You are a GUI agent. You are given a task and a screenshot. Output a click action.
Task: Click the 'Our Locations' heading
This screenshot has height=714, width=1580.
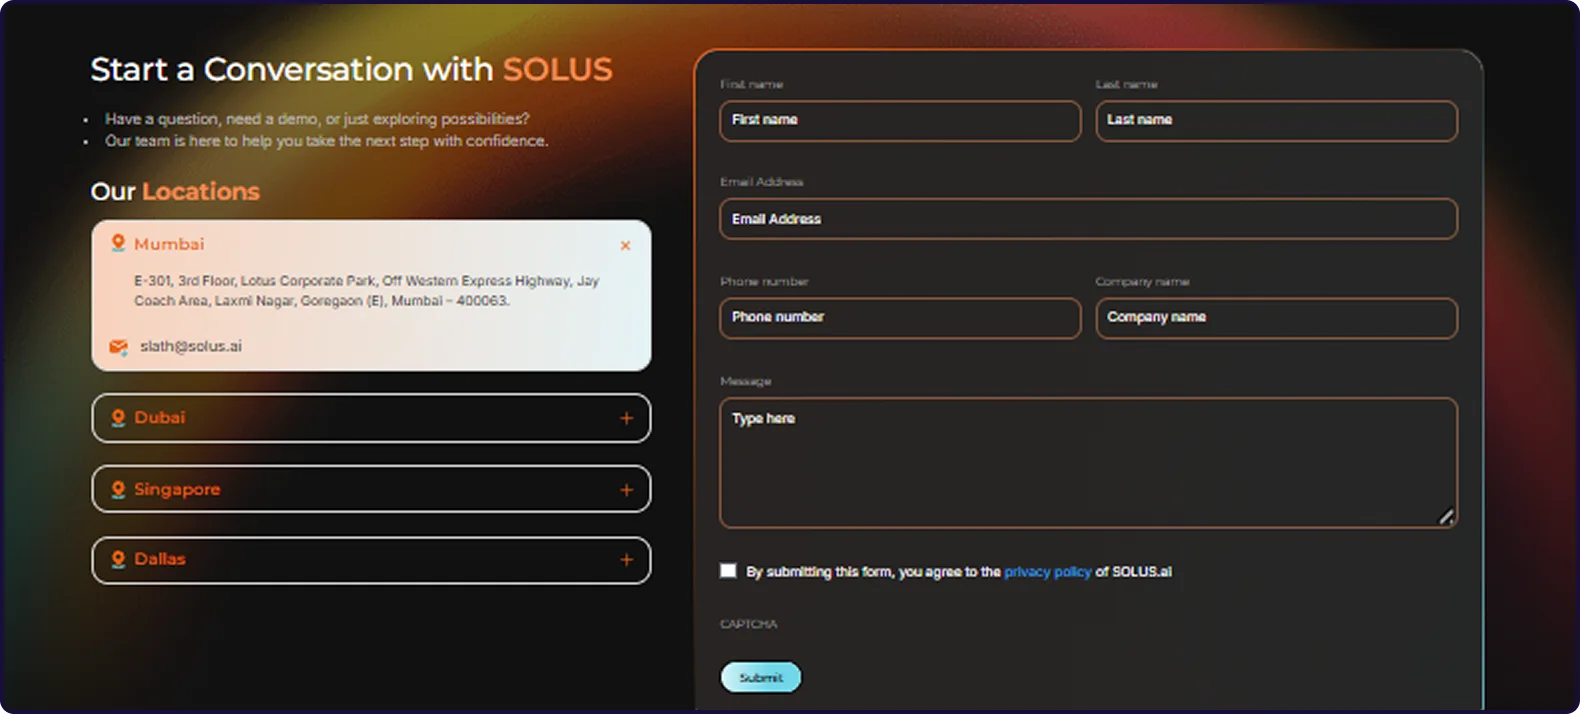click(x=175, y=192)
